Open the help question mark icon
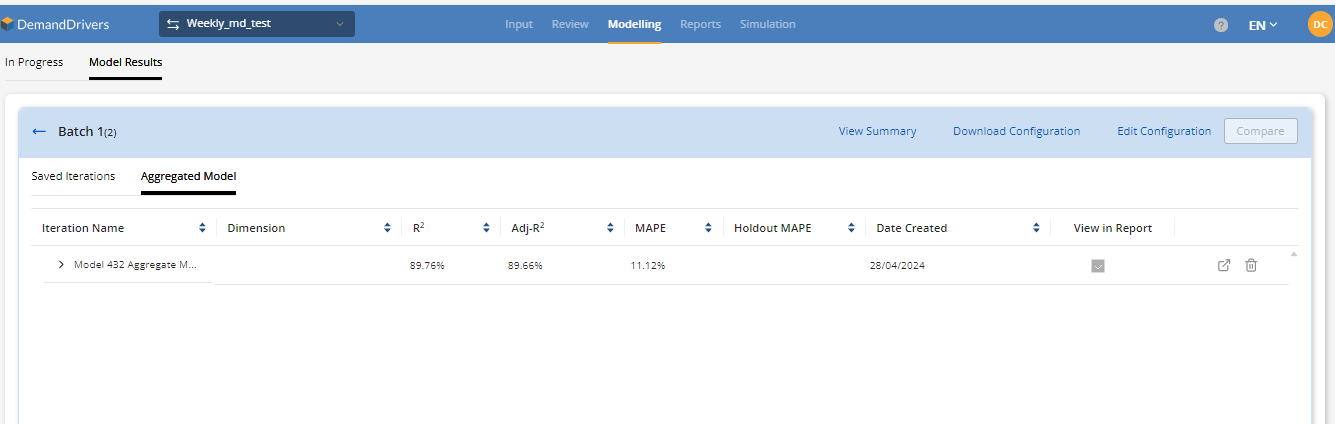The height and width of the screenshot is (424, 1335). [x=1221, y=25]
